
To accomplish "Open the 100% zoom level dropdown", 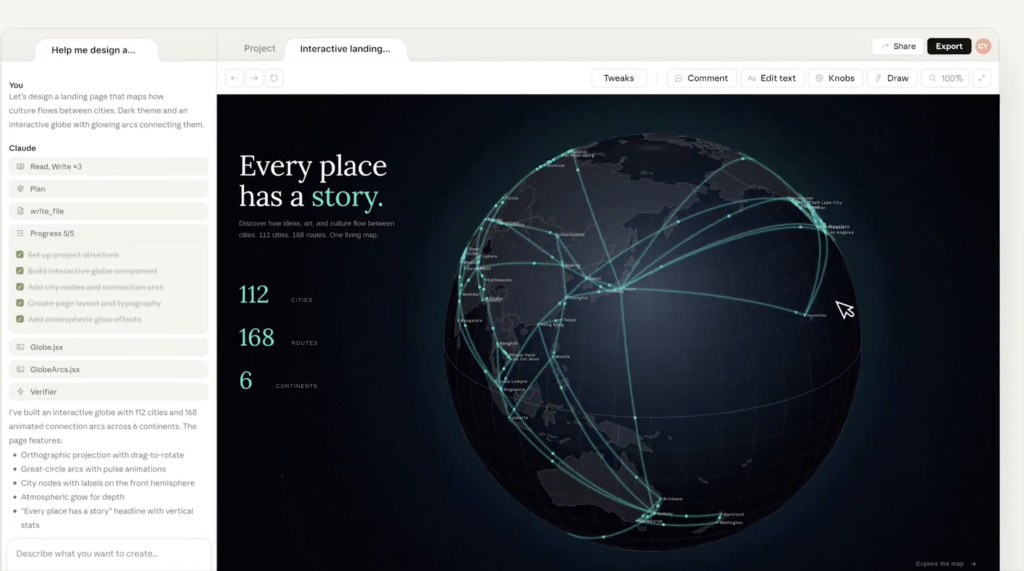I will [x=944, y=78].
